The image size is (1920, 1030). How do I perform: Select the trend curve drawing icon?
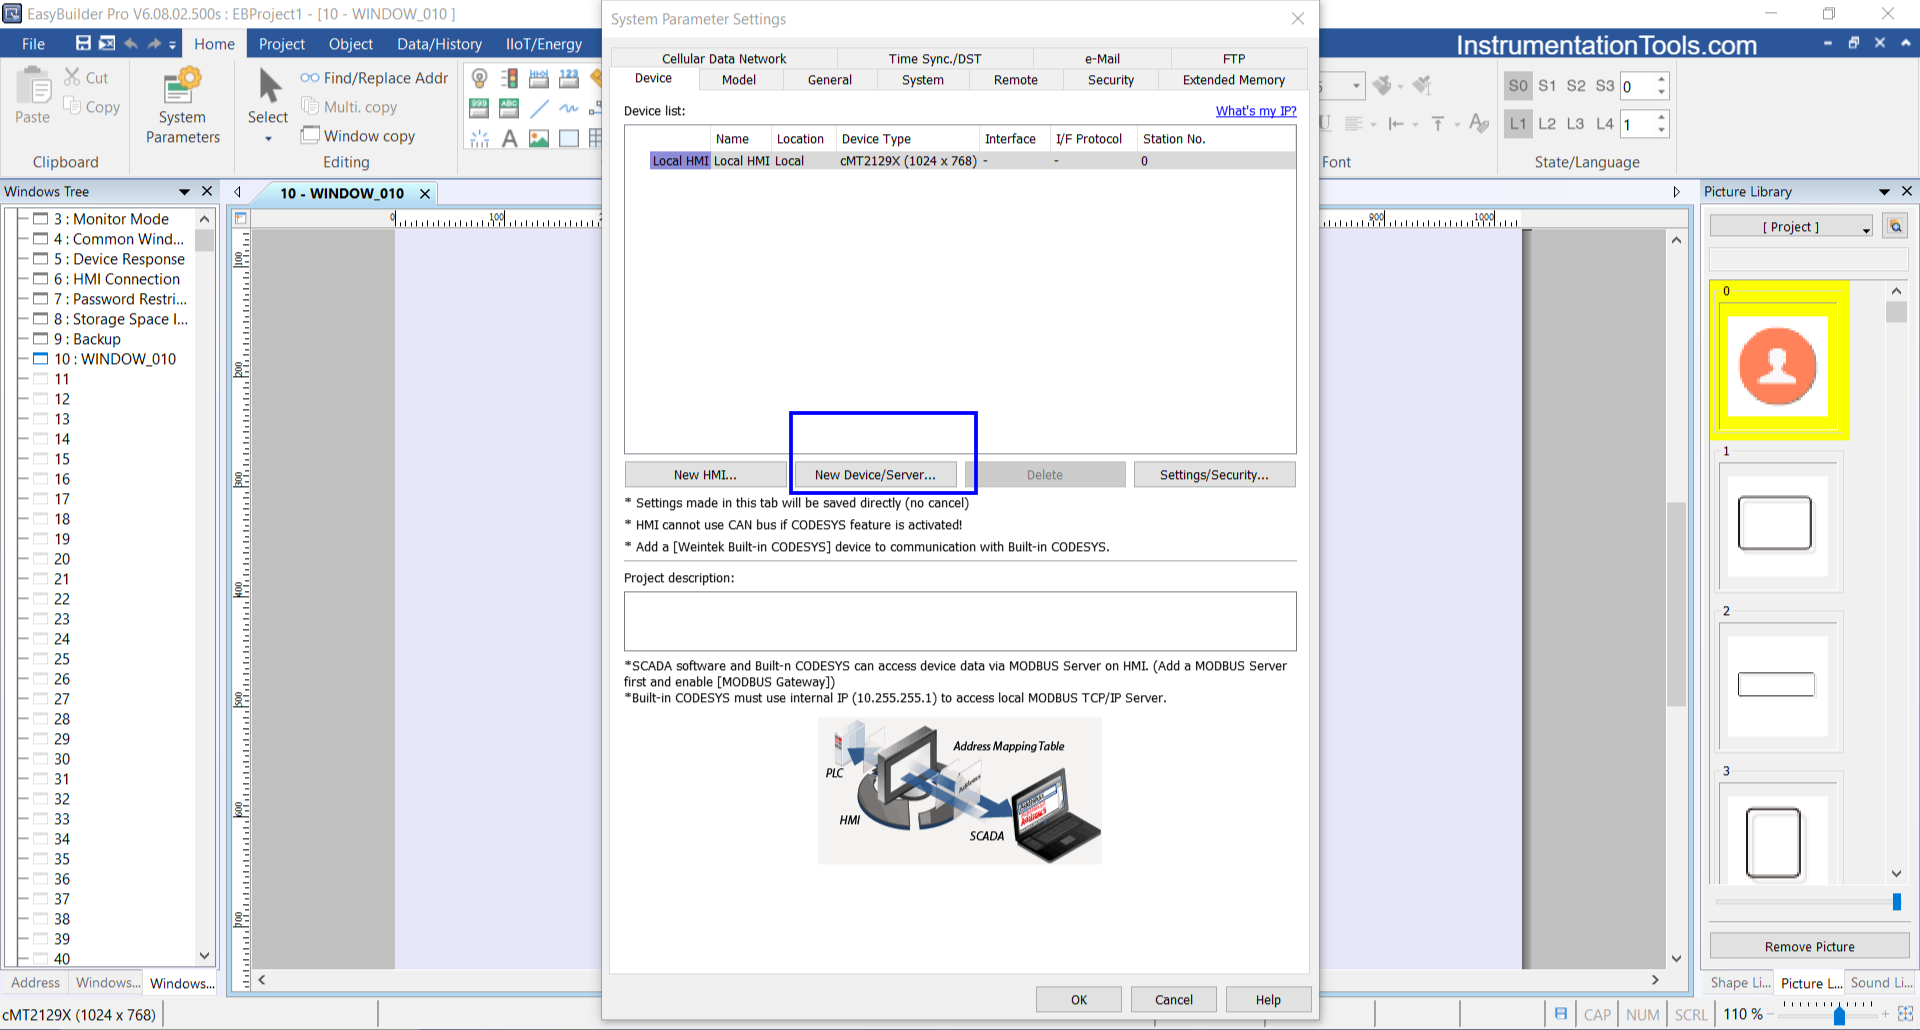coord(569,108)
